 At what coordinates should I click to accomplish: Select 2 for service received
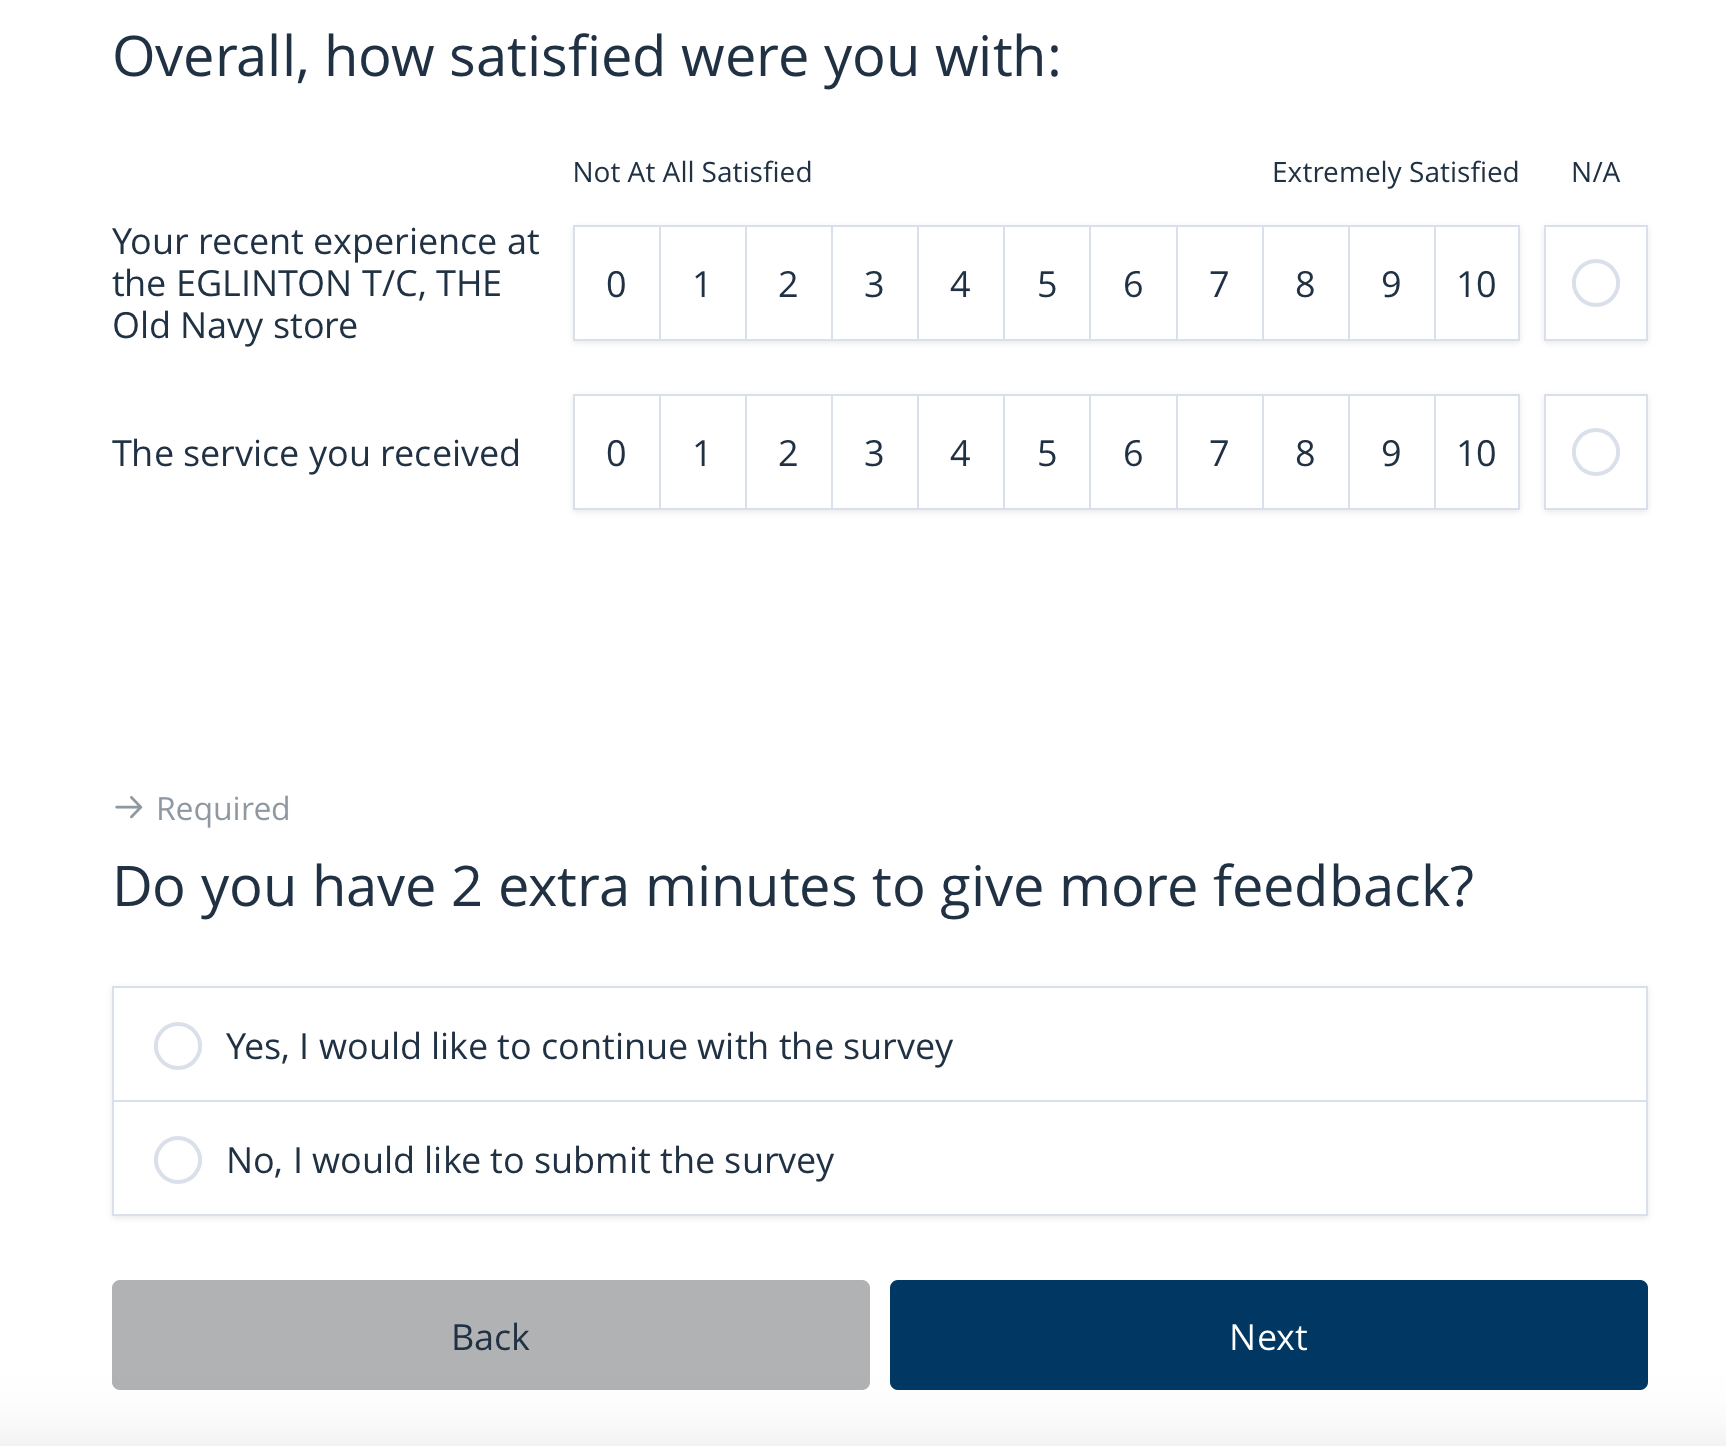787,453
